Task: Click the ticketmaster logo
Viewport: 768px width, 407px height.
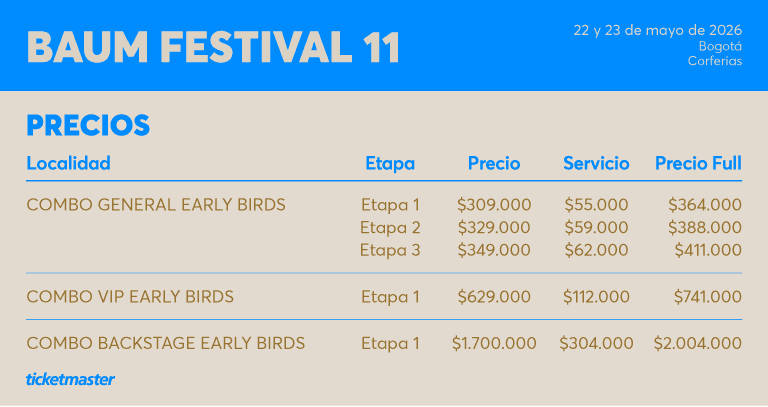Action: coord(70,379)
